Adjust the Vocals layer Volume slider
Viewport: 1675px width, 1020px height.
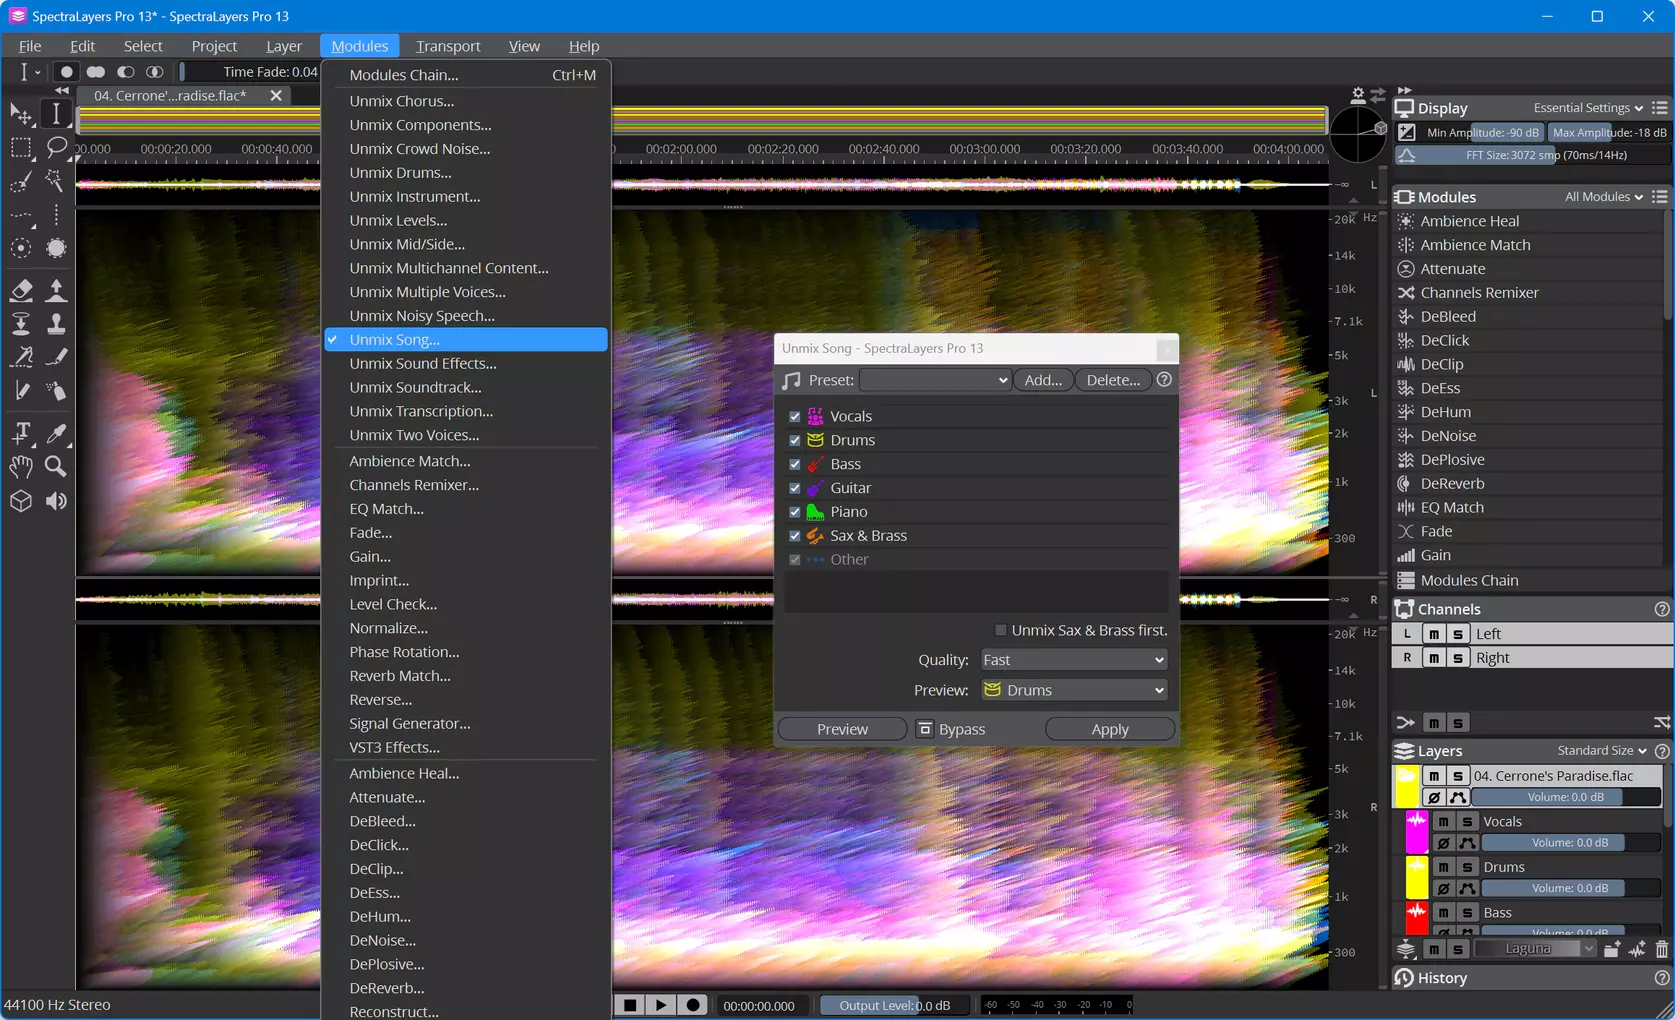(1570, 843)
